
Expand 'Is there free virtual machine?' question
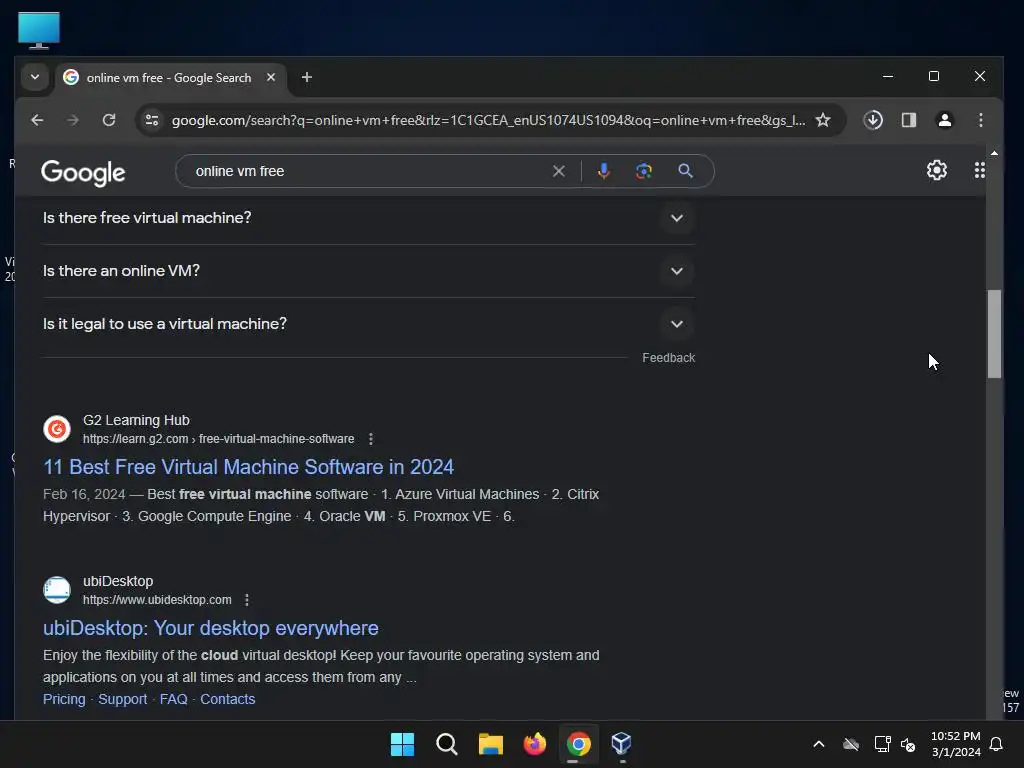click(368, 218)
